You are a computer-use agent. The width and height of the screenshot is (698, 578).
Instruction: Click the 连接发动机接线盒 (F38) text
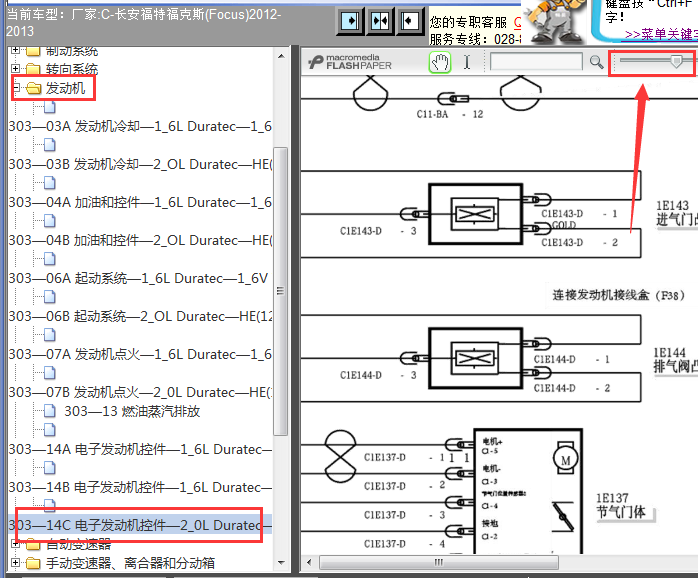618,295
